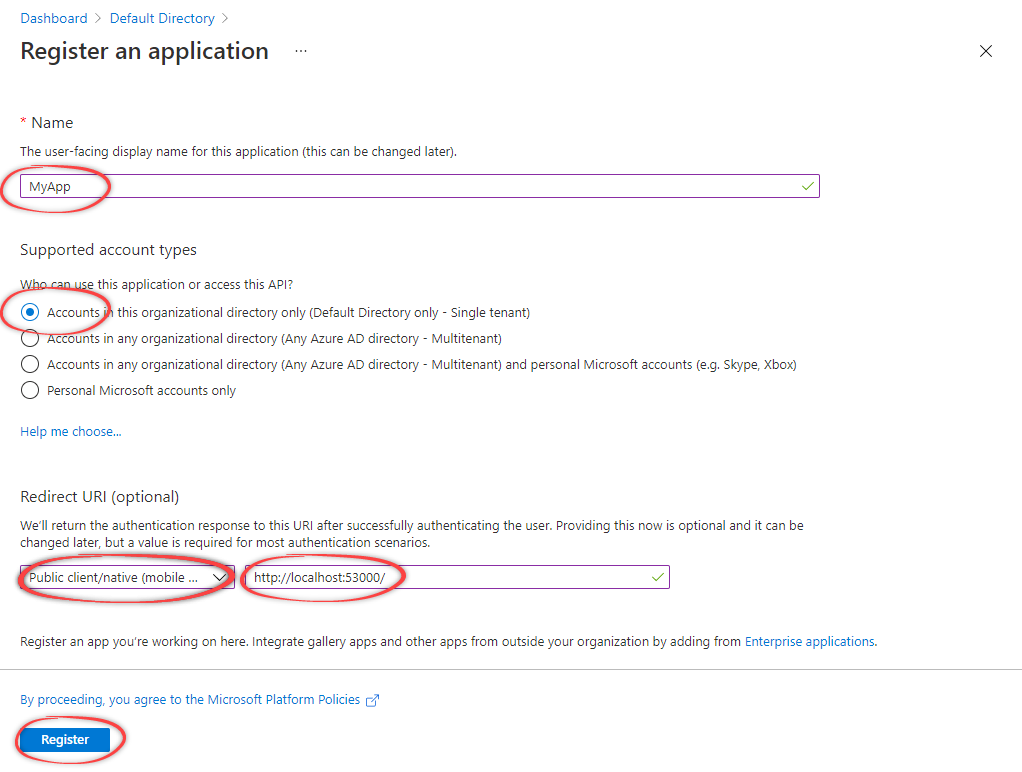Select Accounts in this organizational directory only
This screenshot has height=772, width=1022.
[x=30, y=311]
